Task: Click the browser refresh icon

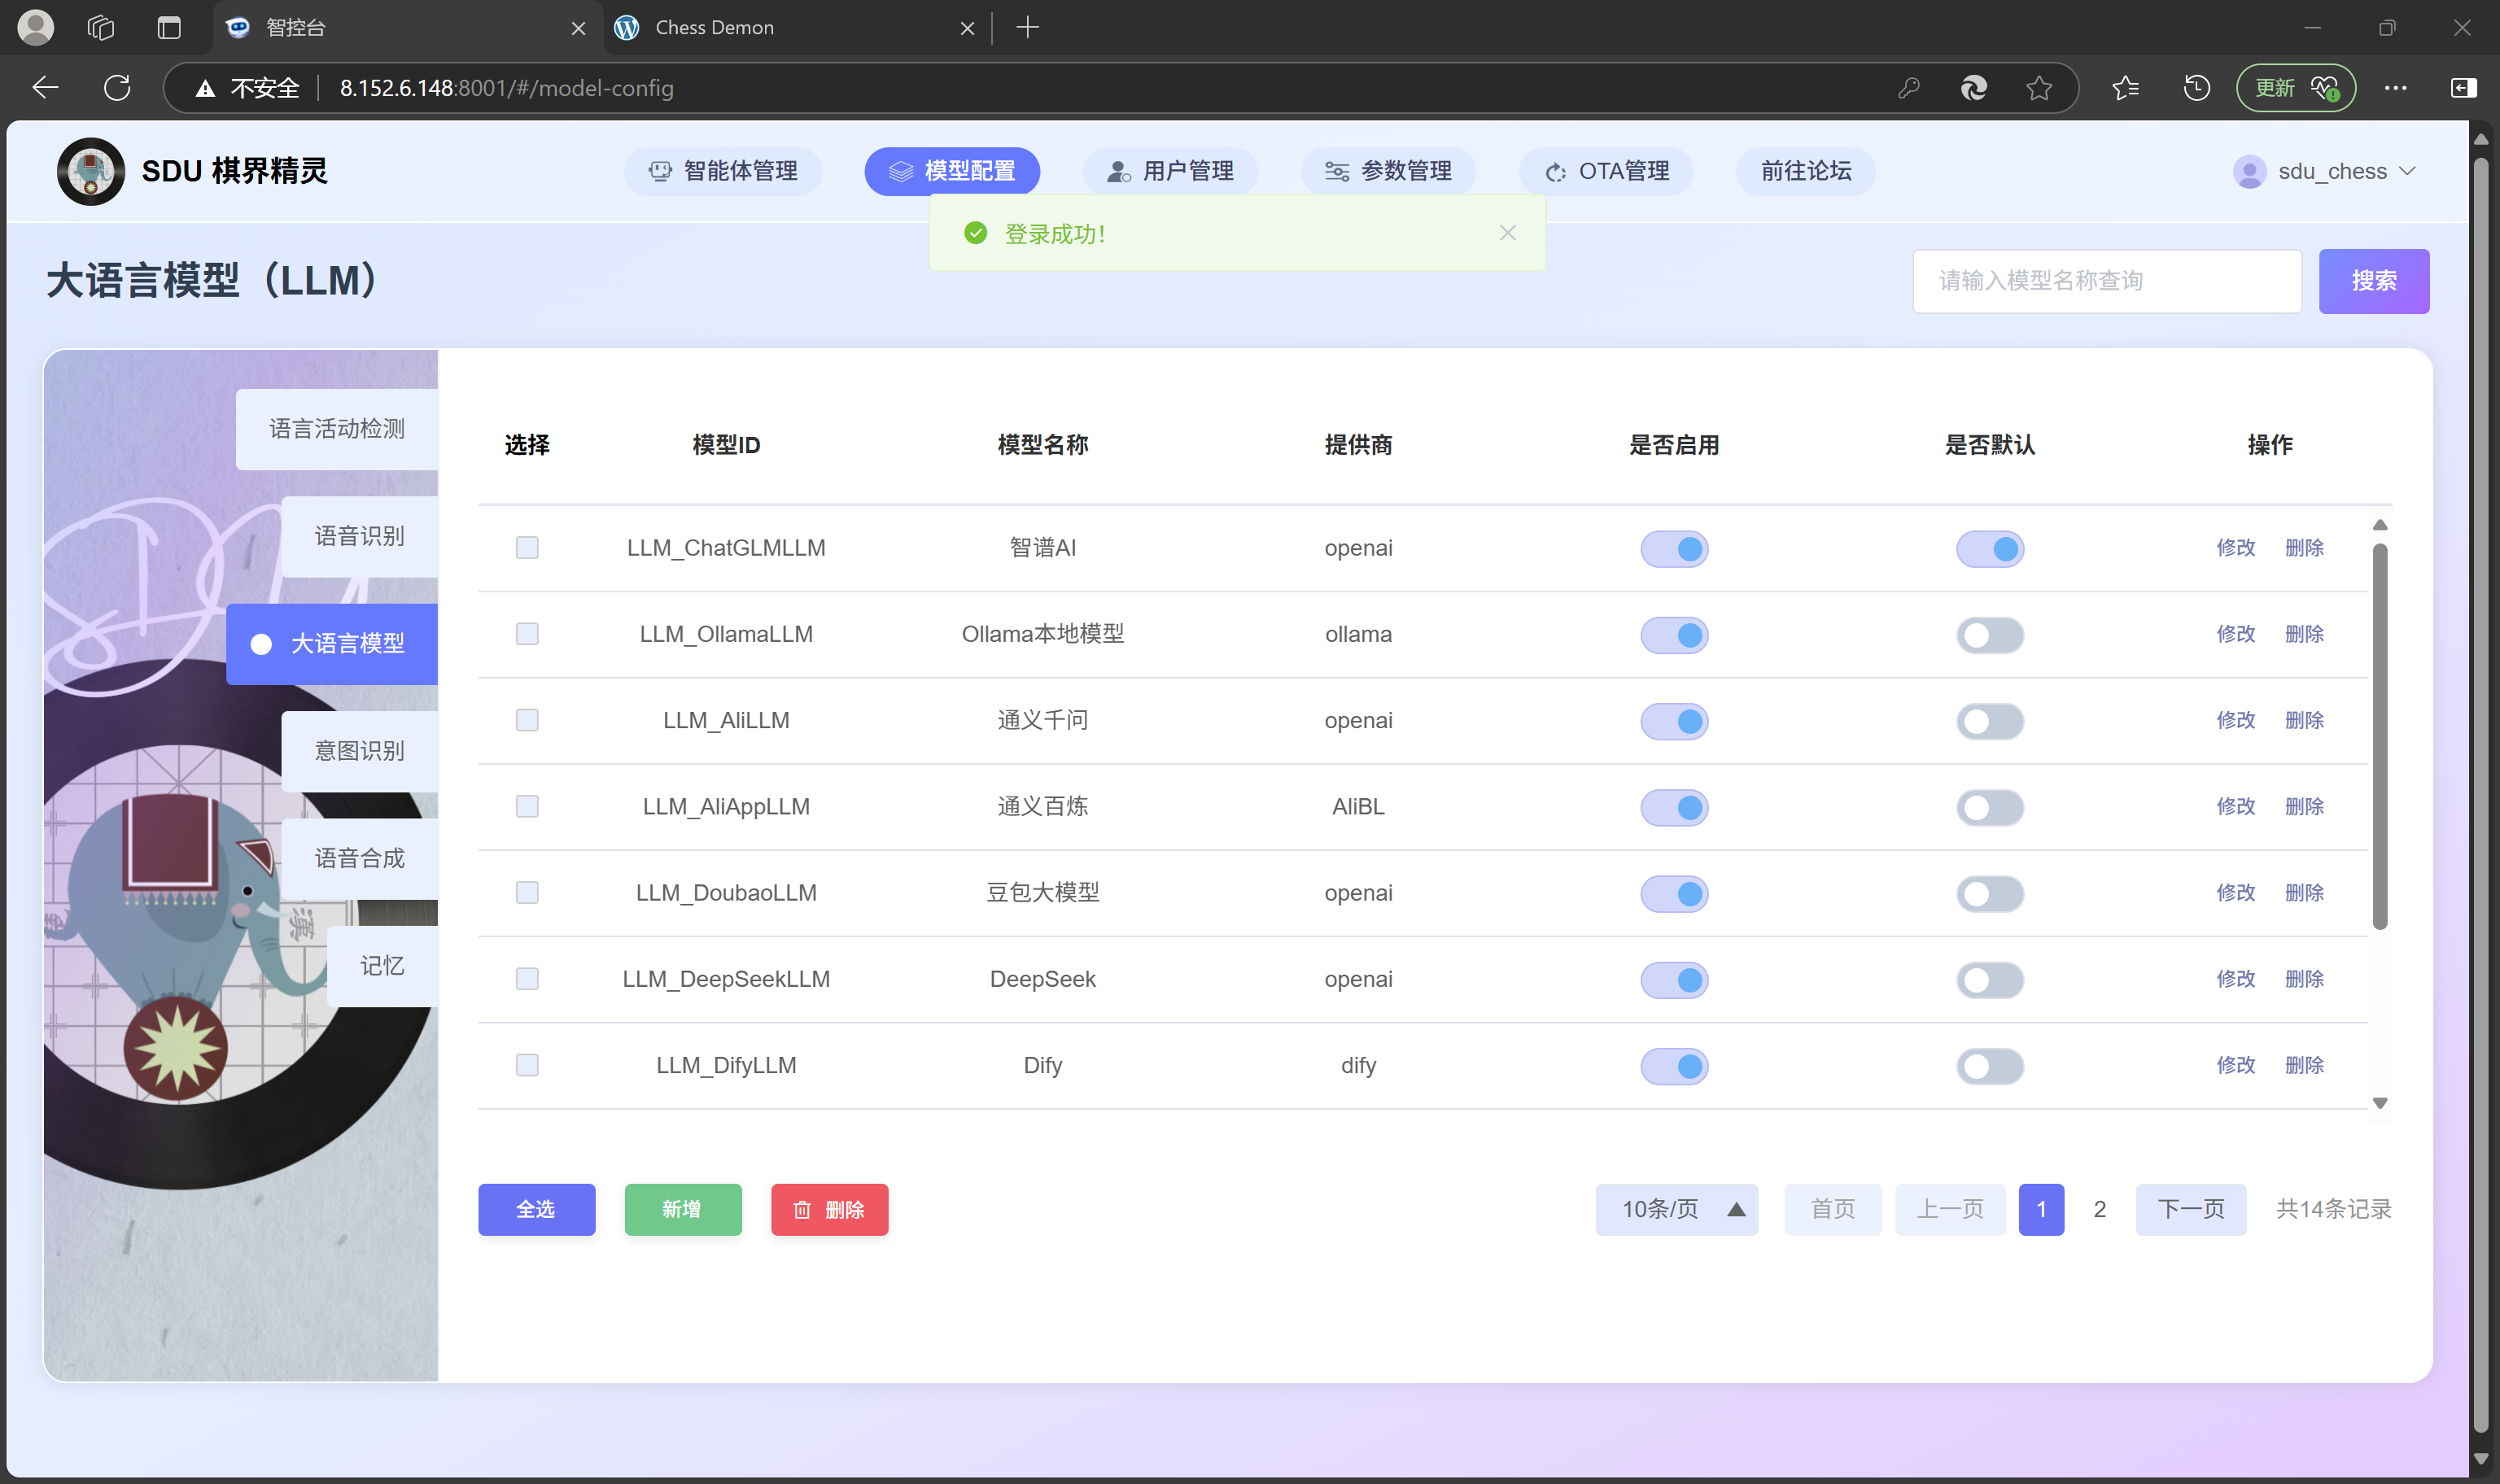Action: [x=117, y=88]
